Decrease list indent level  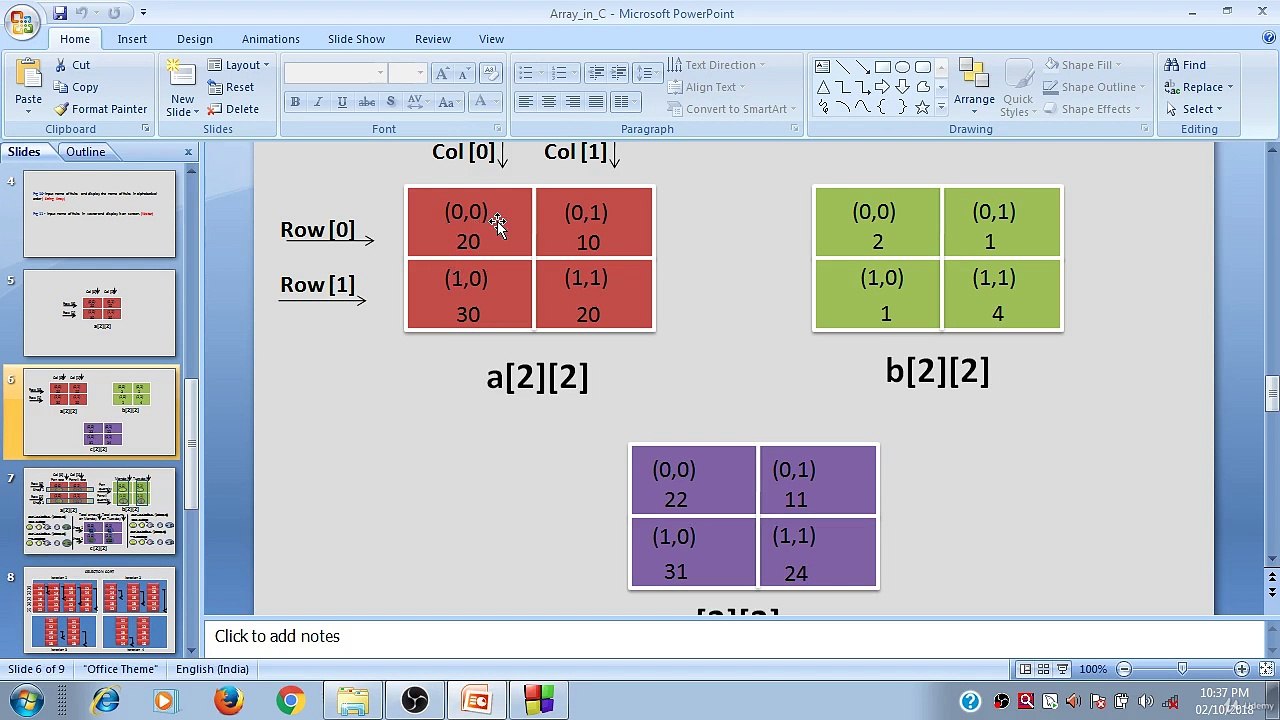(x=596, y=73)
